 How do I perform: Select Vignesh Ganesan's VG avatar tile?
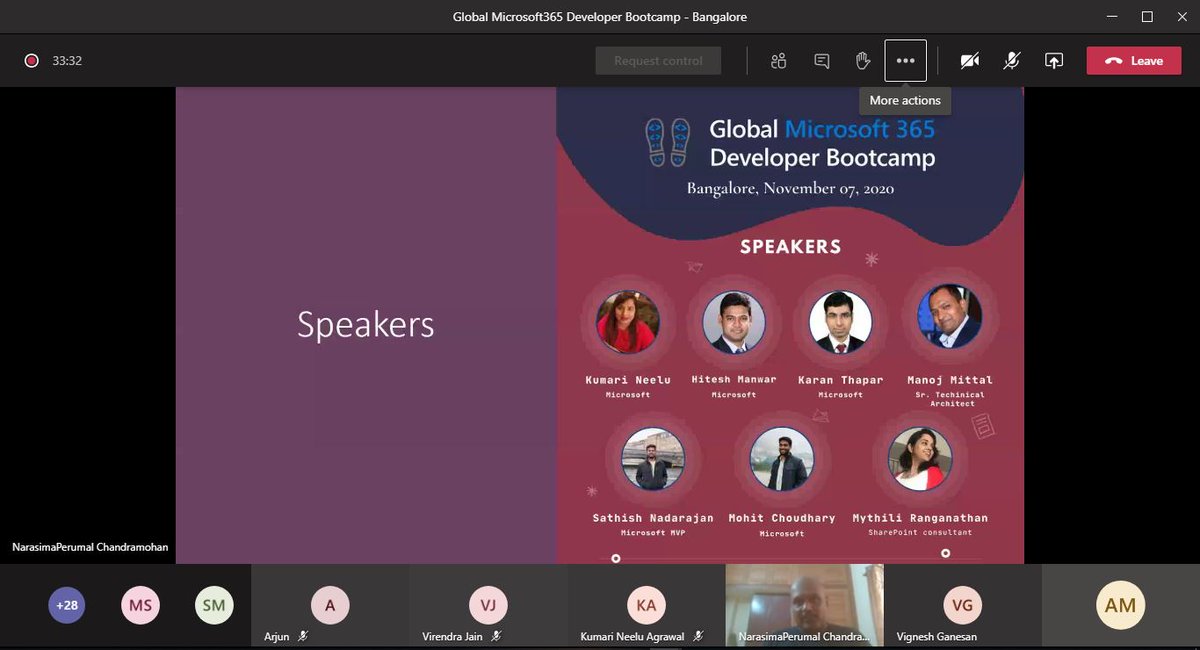961,605
